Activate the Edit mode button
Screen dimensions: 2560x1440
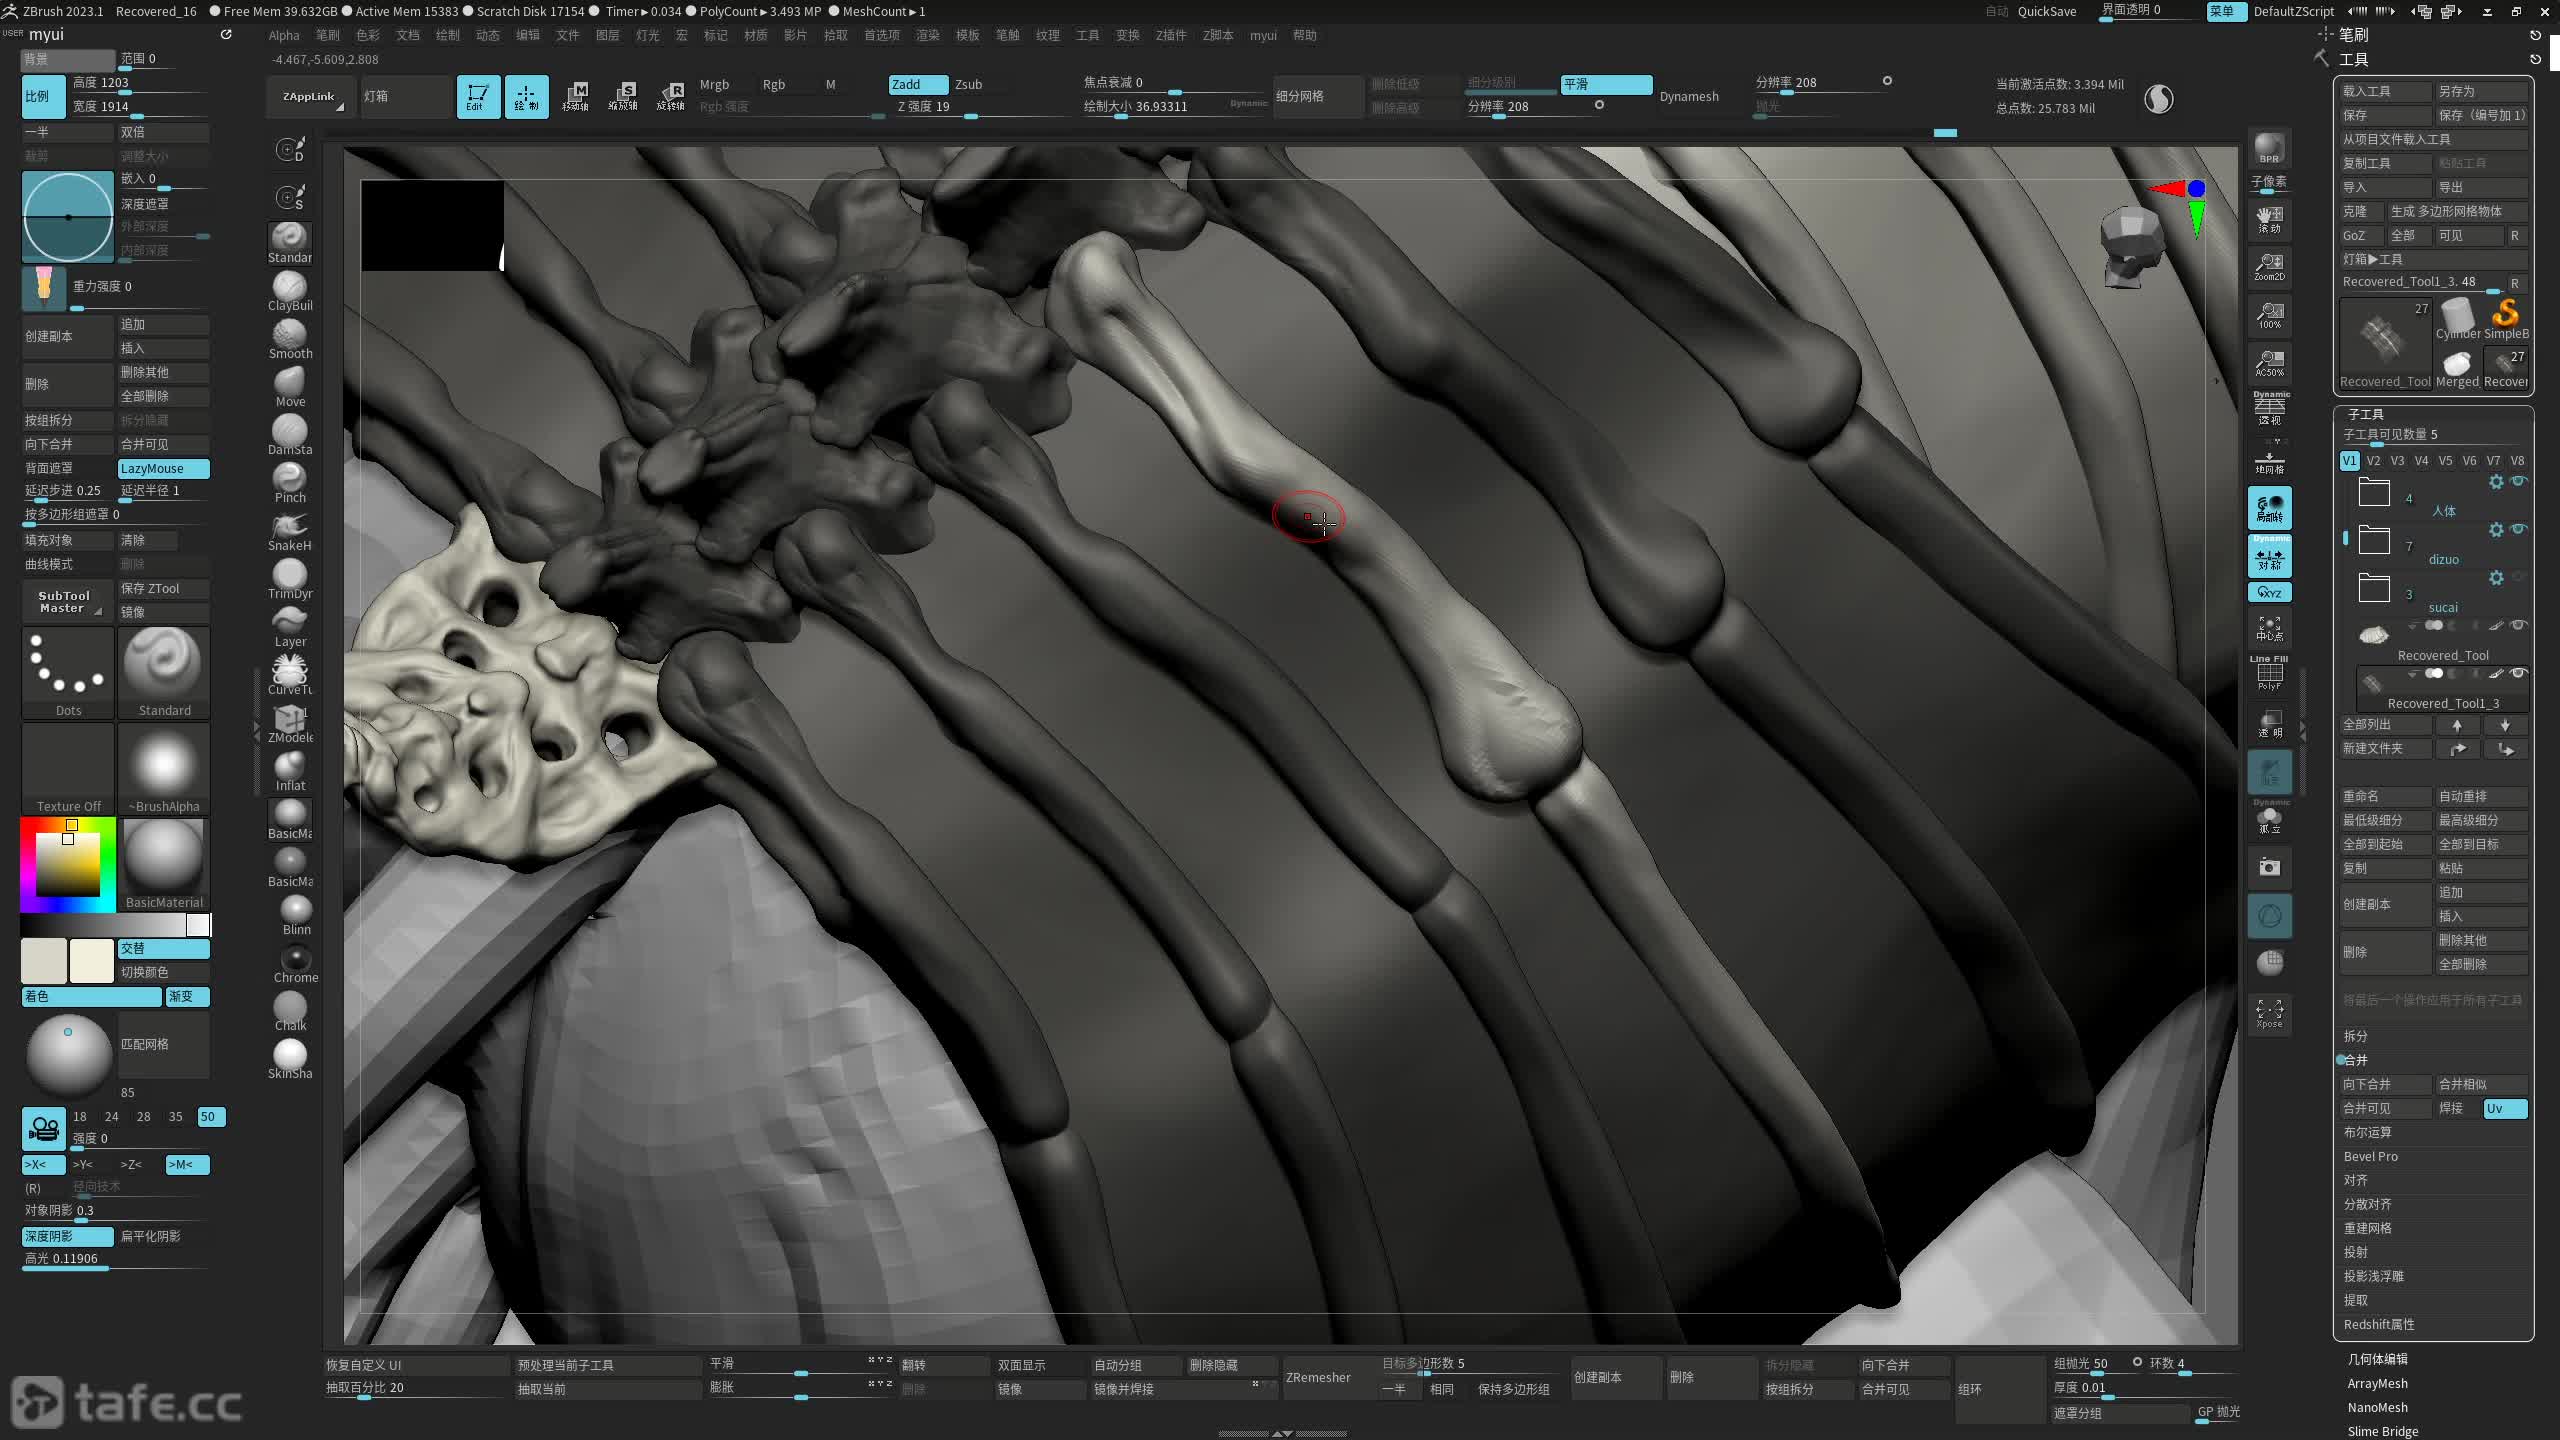(478, 97)
